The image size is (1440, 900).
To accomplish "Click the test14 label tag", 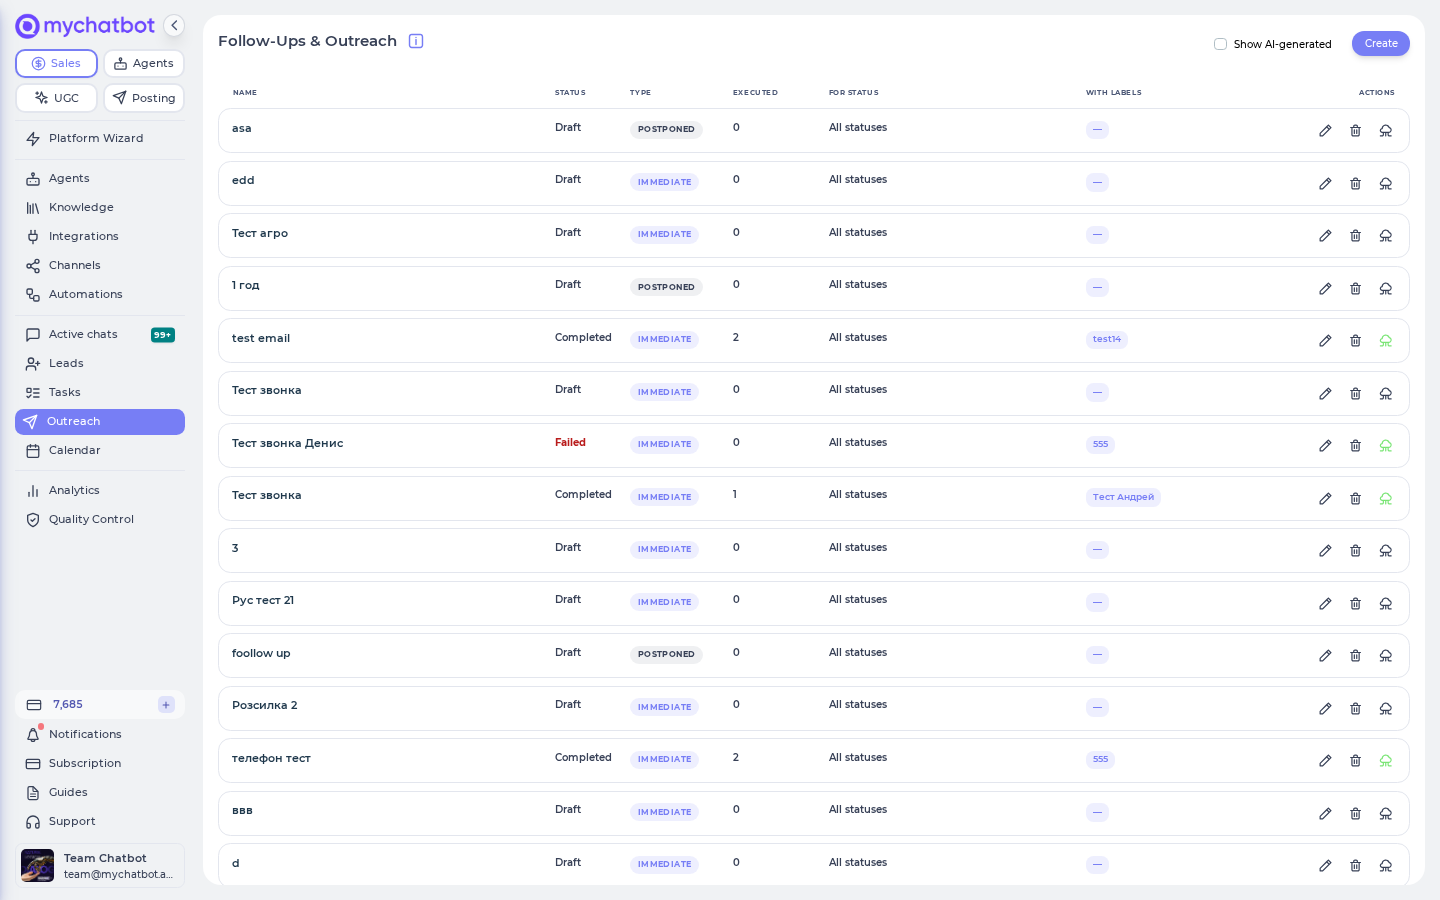I will [1107, 340].
